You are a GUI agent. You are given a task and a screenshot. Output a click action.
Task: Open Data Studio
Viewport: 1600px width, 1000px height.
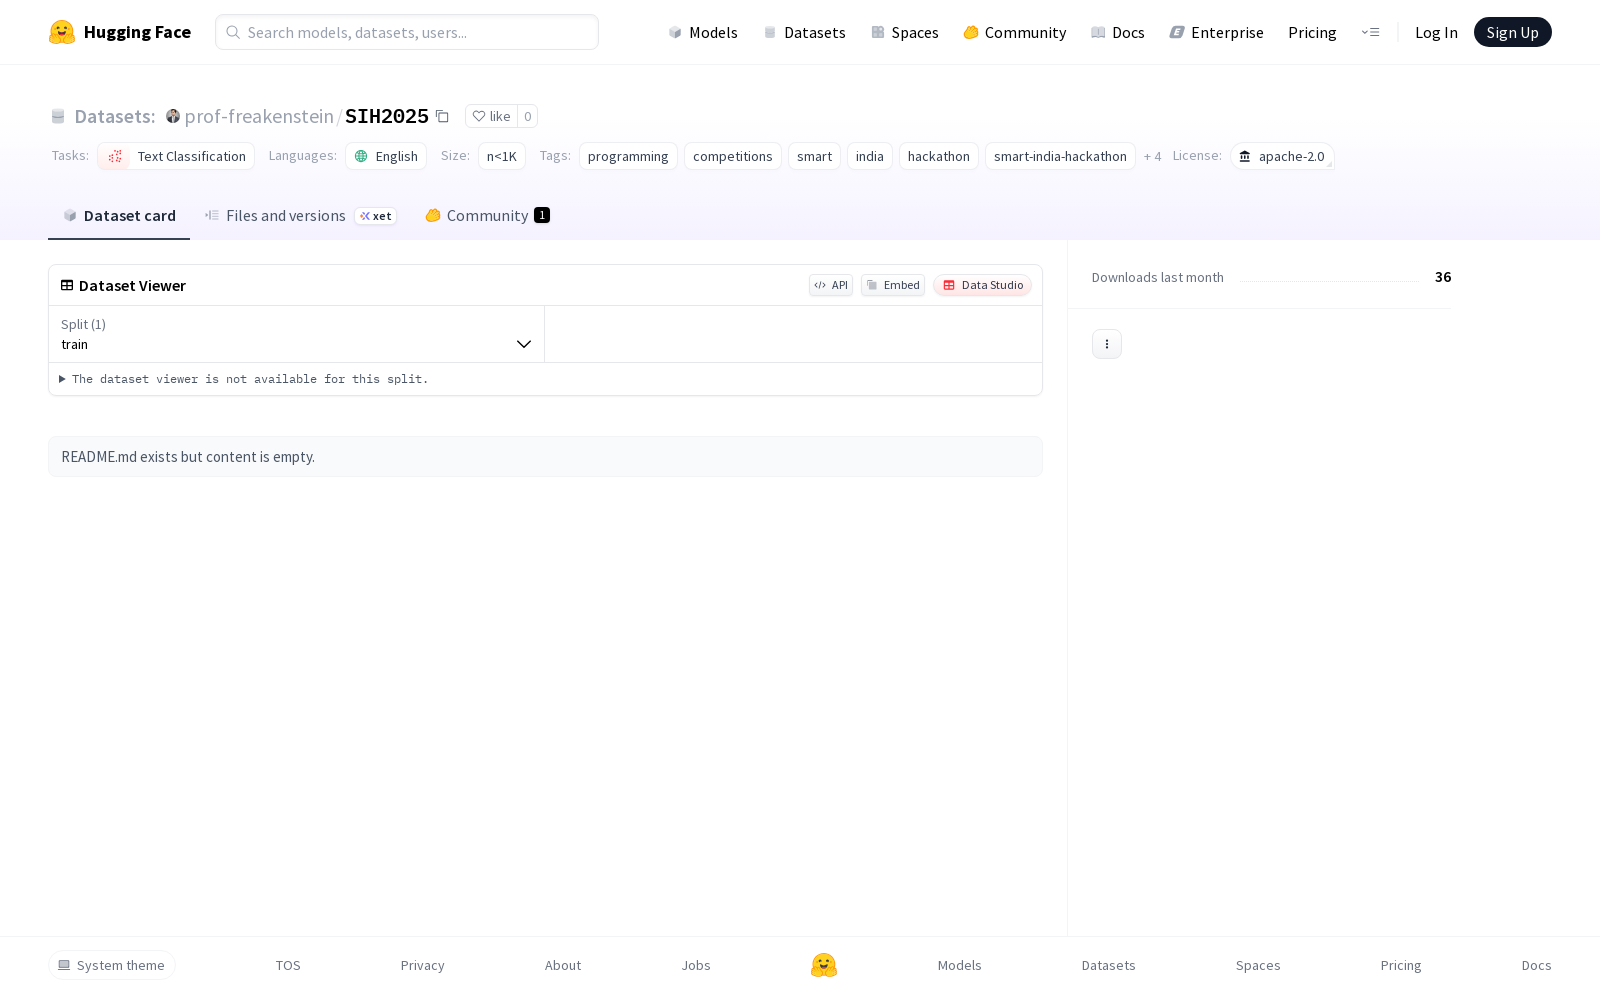(x=983, y=285)
